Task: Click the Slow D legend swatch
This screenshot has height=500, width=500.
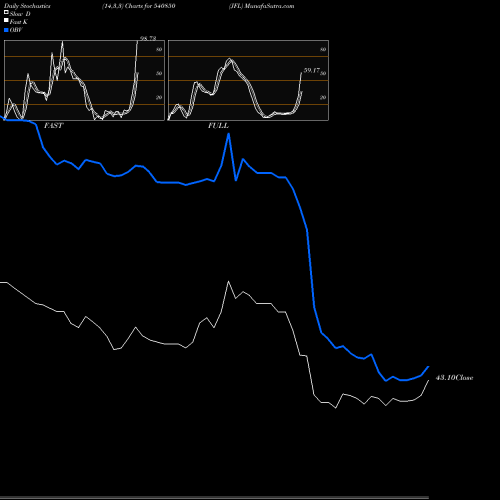Action: click(x=6, y=12)
